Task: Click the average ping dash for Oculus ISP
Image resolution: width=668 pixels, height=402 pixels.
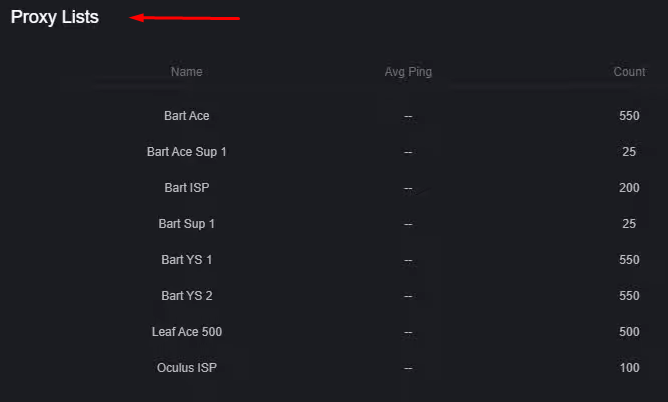Action: coord(408,368)
